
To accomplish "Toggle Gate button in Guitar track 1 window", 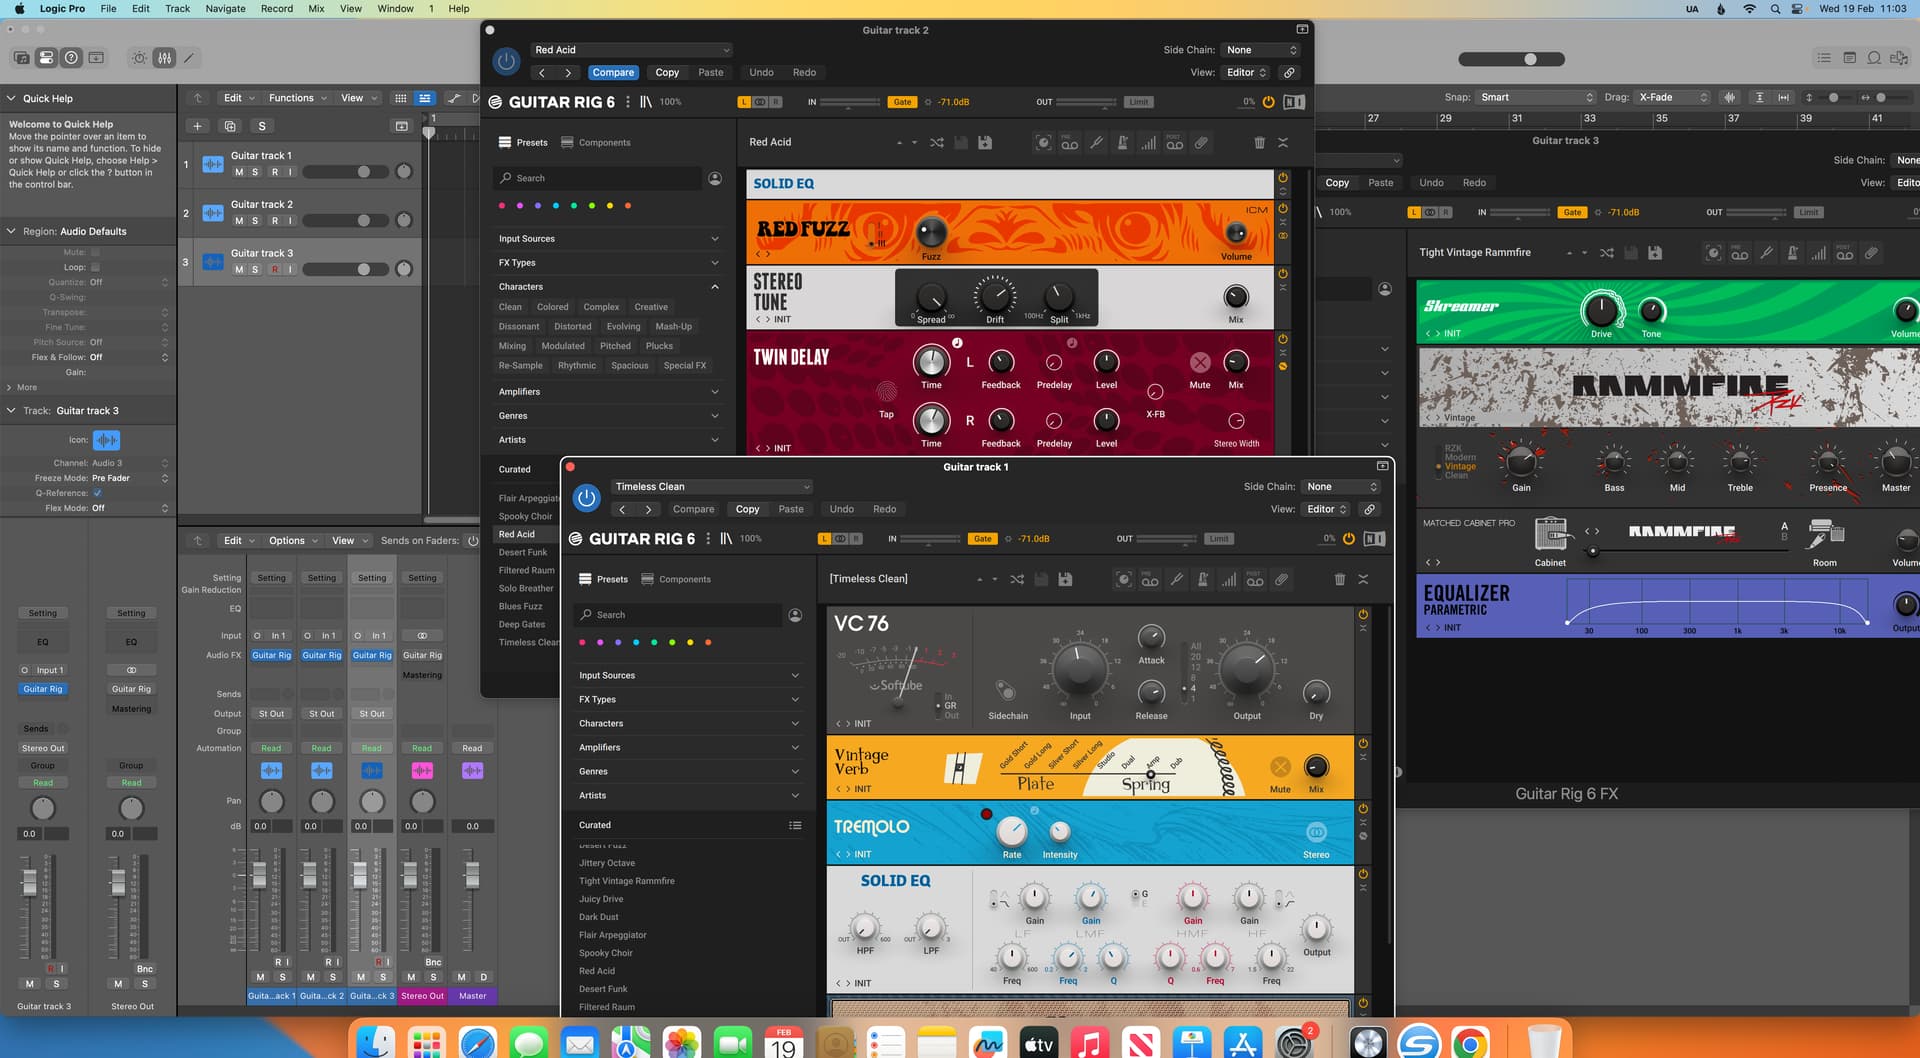I will click(x=983, y=539).
